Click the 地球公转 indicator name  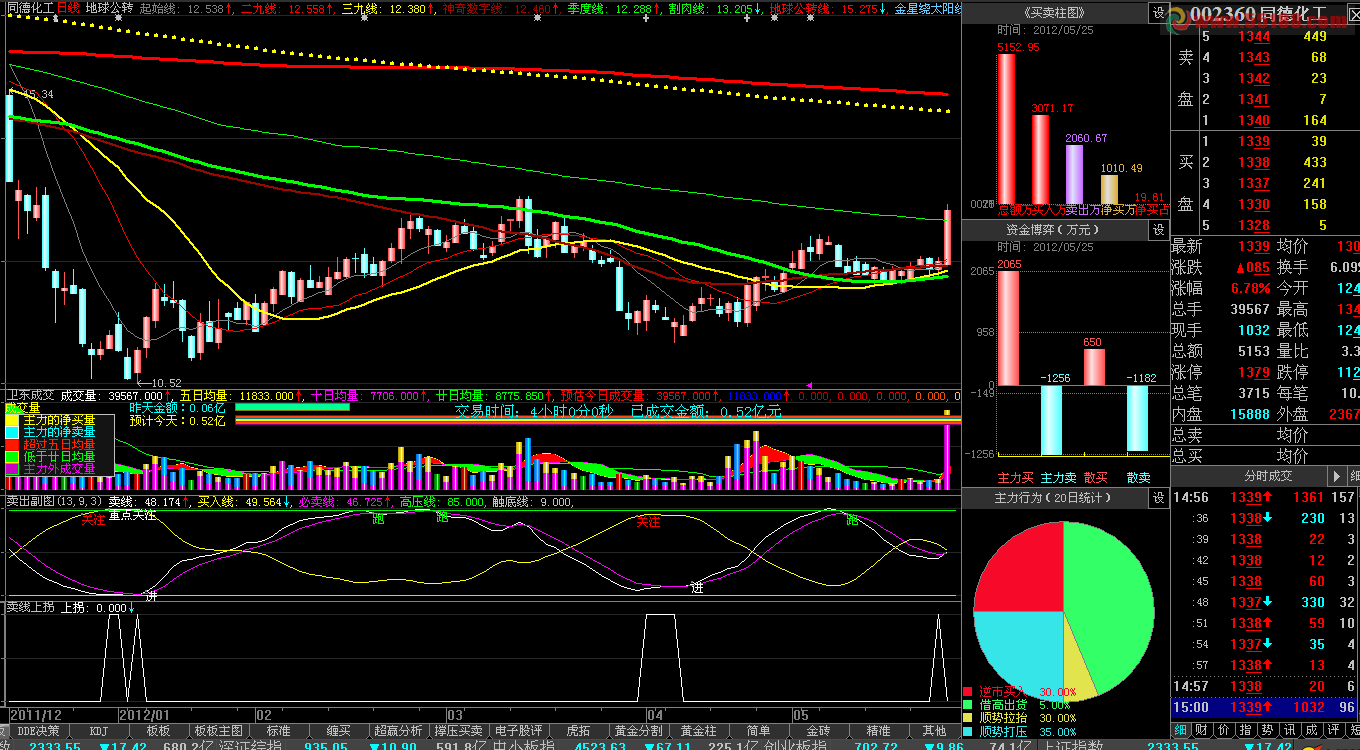pos(109,8)
